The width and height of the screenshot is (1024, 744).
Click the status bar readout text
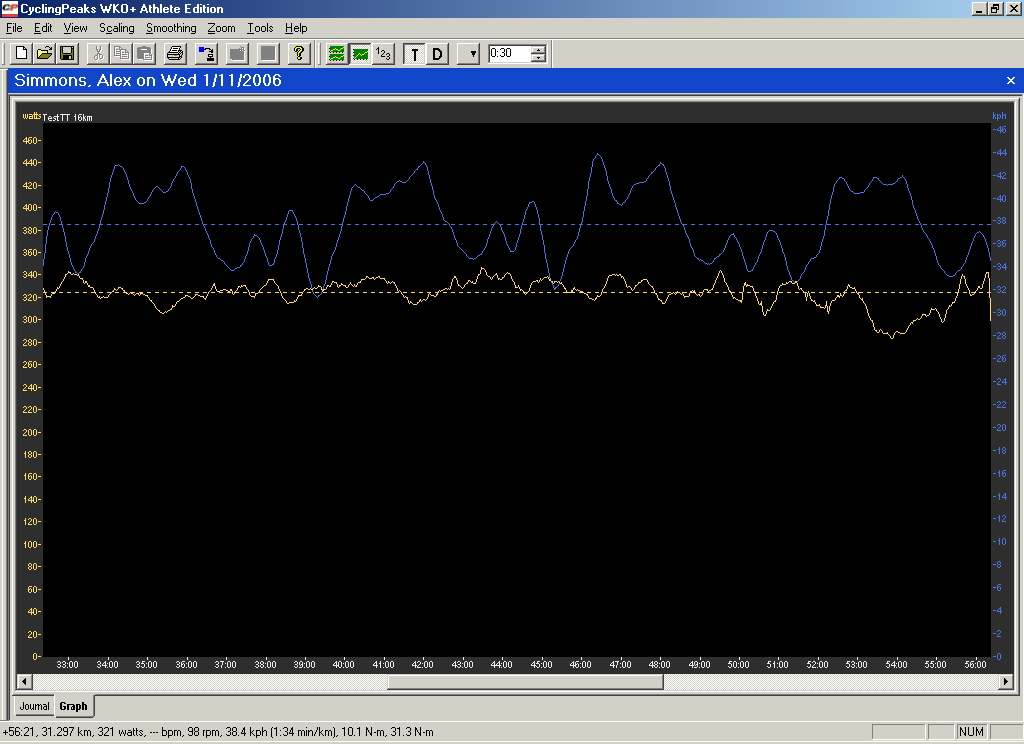point(219,732)
